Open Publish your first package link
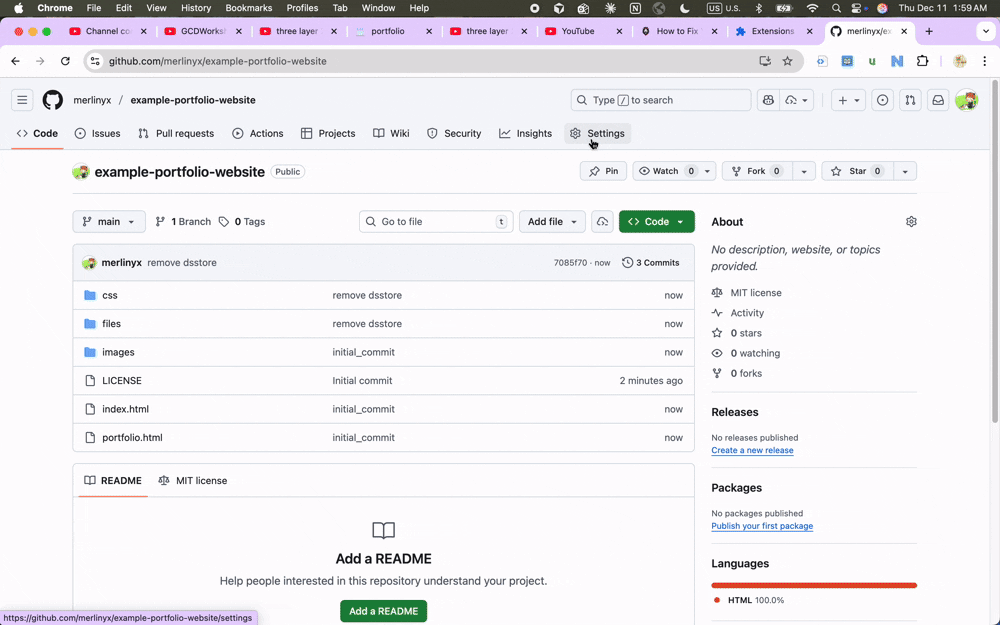The height and width of the screenshot is (625, 1000). point(762,526)
